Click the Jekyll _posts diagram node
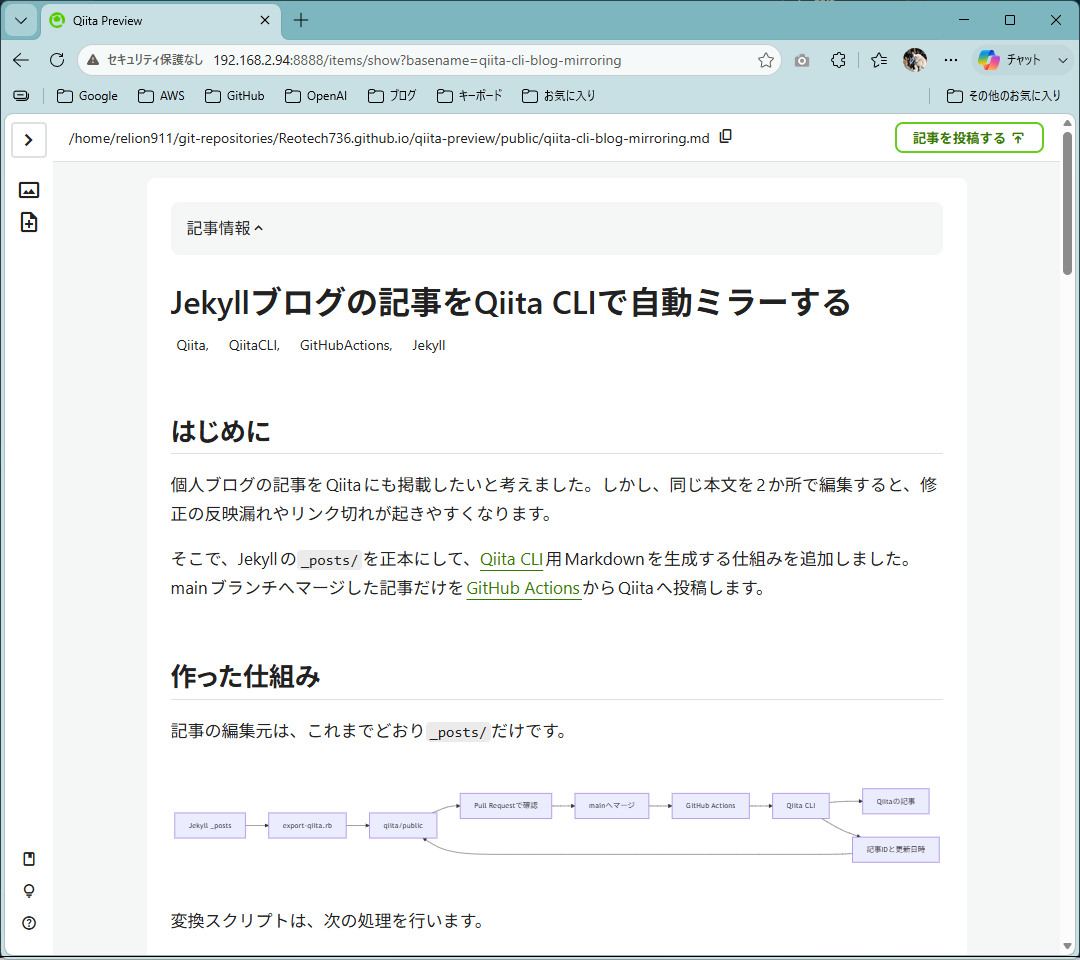The width and height of the screenshot is (1080, 960). coord(210,825)
